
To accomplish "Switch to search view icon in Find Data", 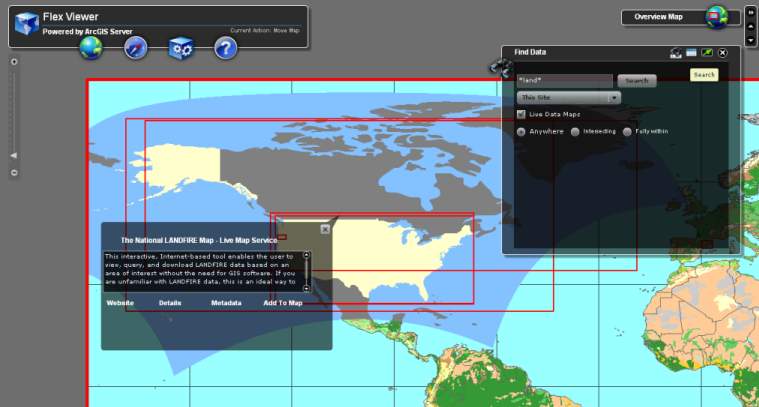I will pyautogui.click(x=676, y=52).
